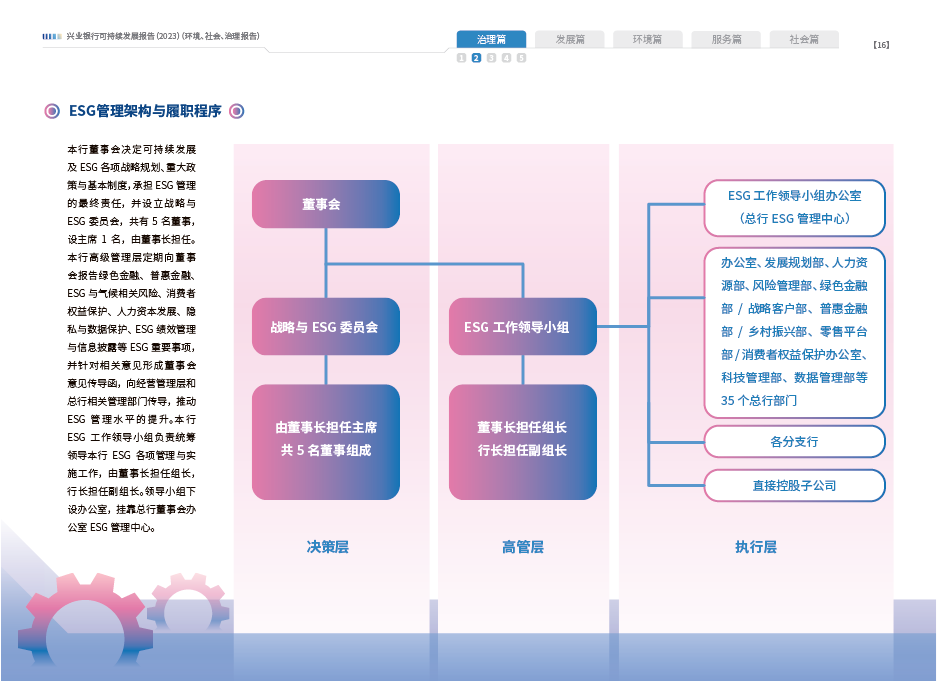Click the ESG 工作领导小组办公室 box
The width and height of the screenshot is (937, 681).
(x=794, y=207)
